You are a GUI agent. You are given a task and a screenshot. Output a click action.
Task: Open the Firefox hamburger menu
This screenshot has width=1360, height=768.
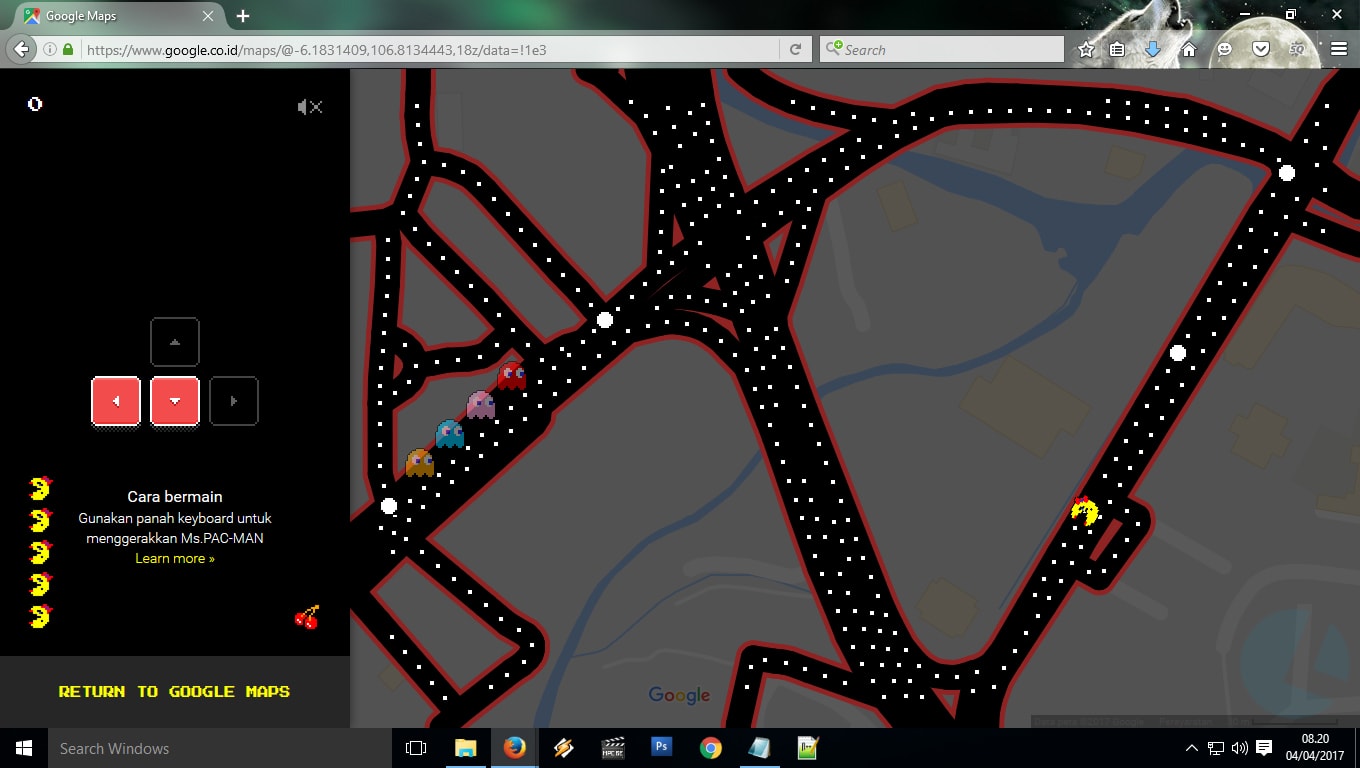point(1339,49)
